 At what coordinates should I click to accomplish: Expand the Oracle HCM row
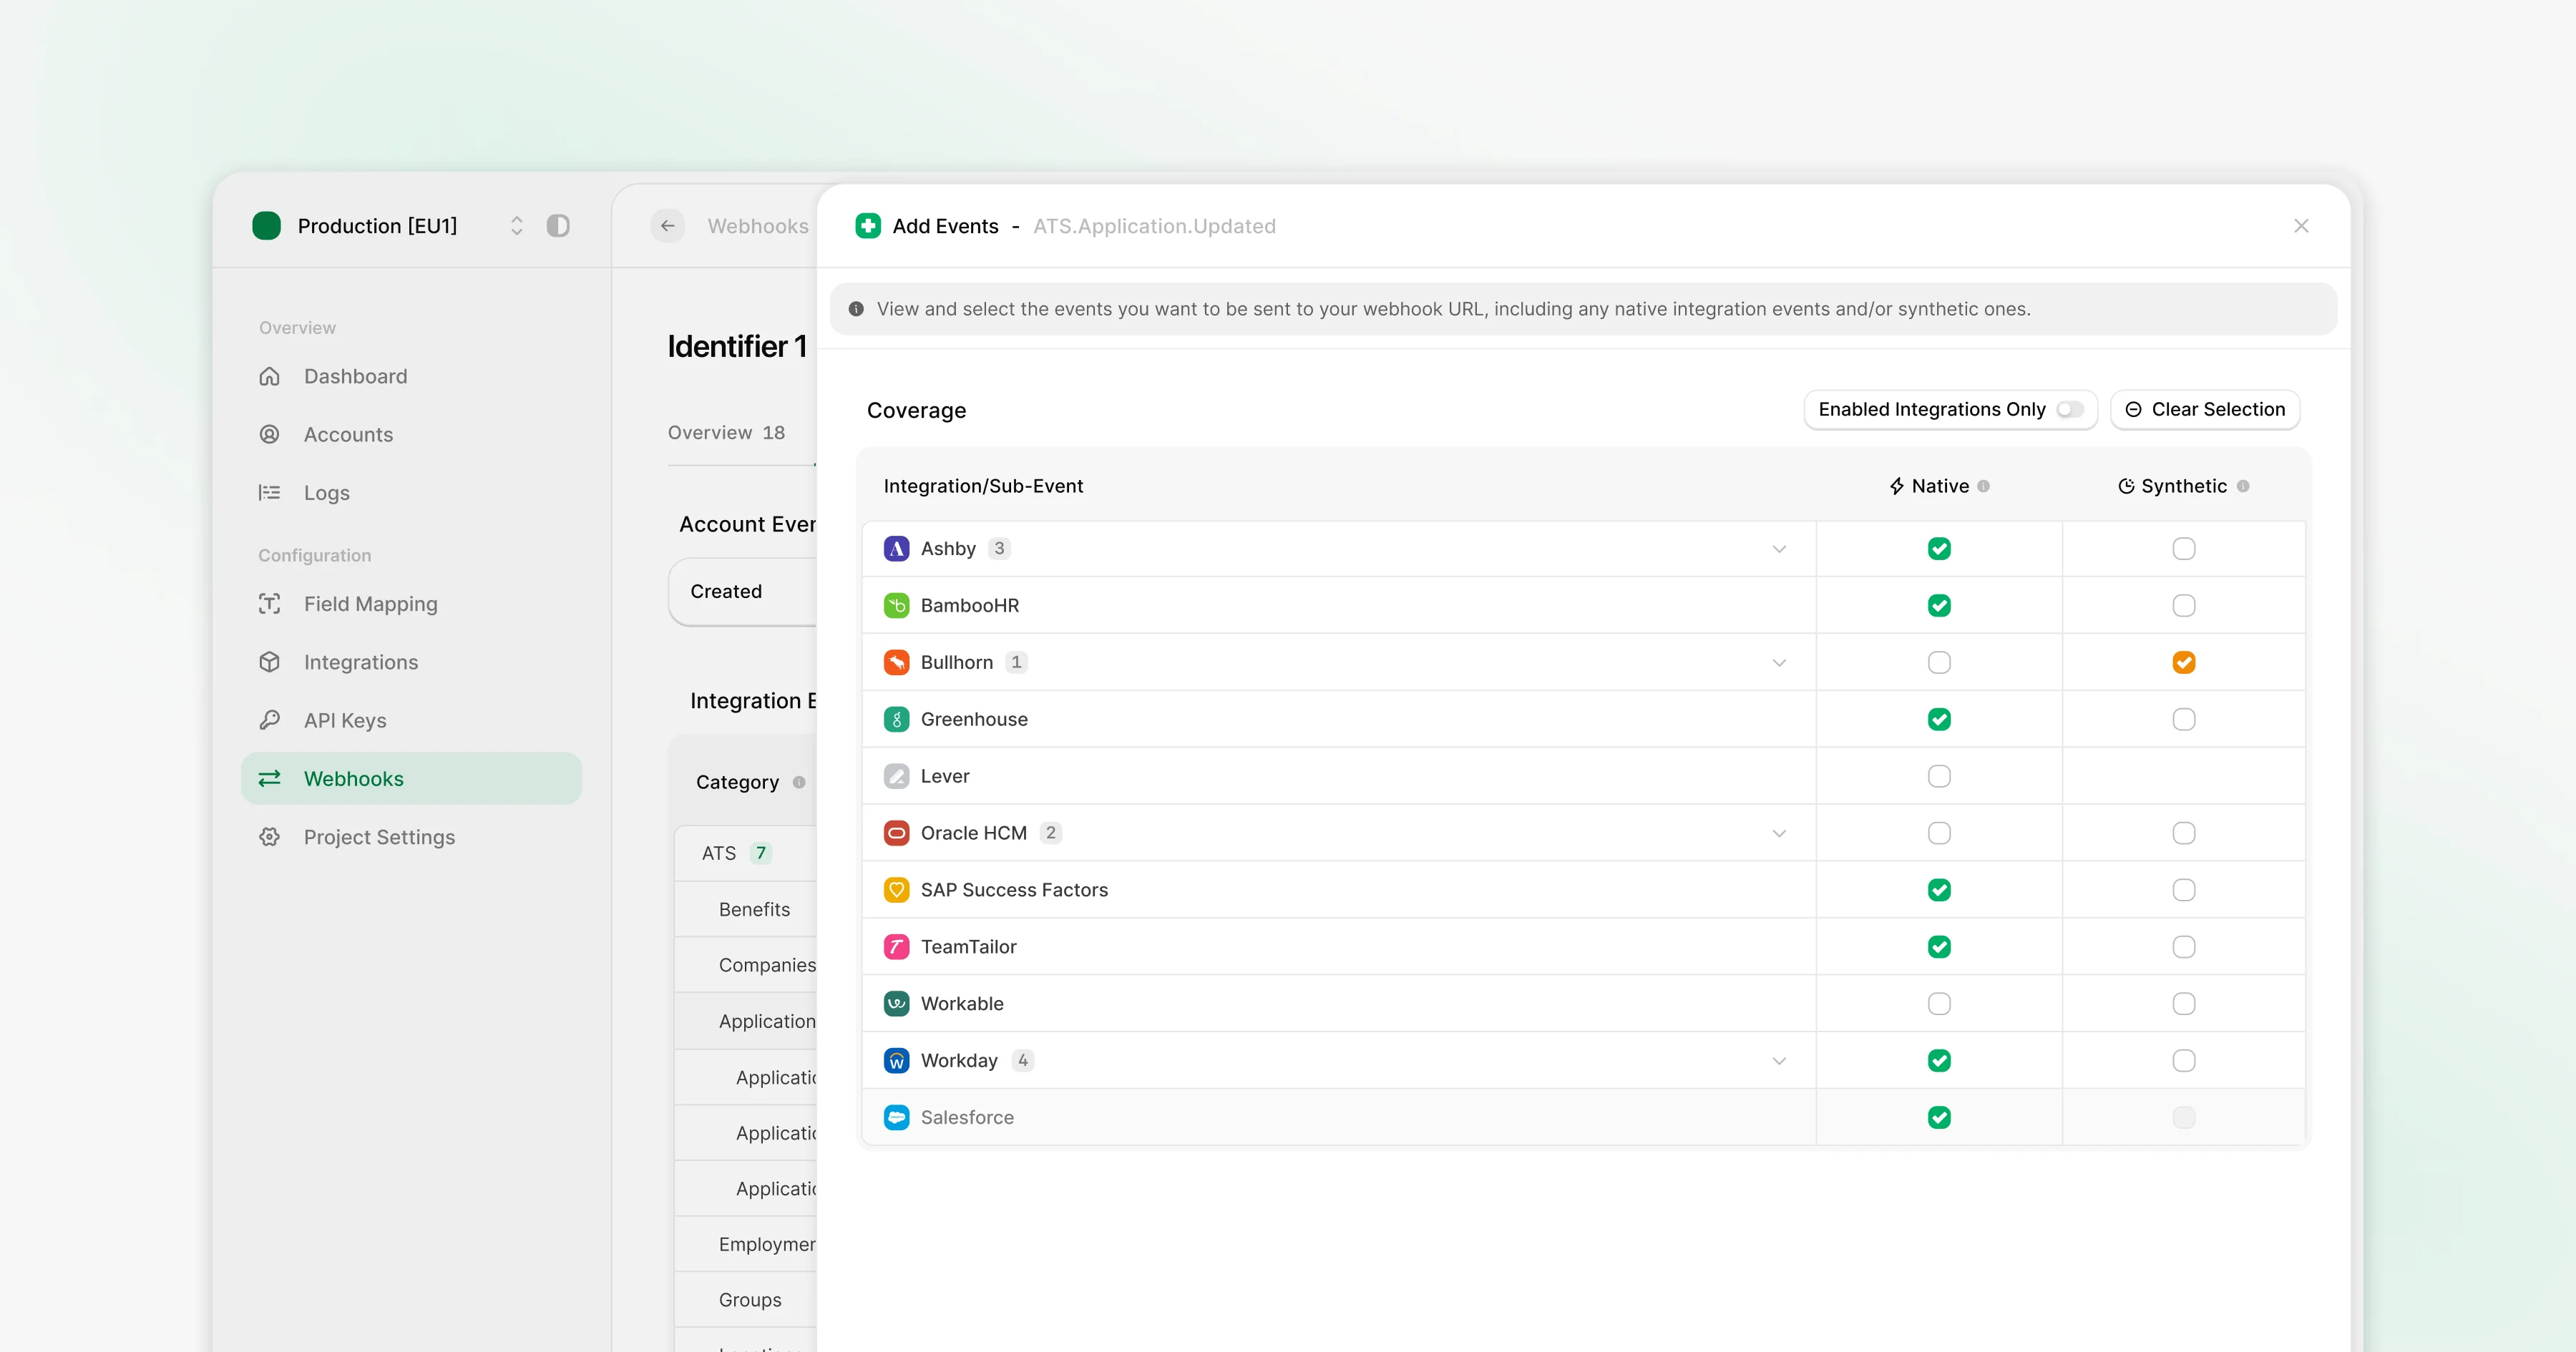pyautogui.click(x=1779, y=832)
